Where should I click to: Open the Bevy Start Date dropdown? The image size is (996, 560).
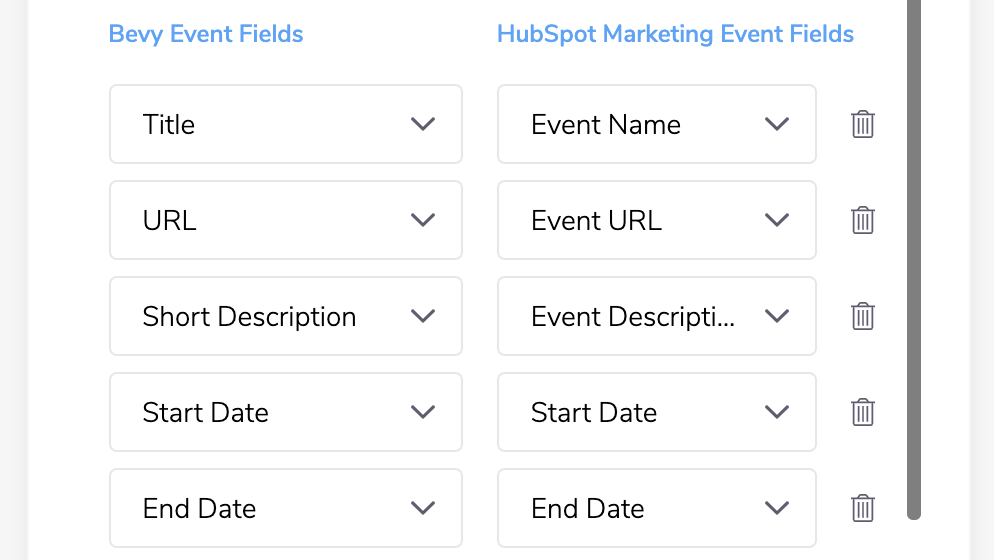(x=286, y=411)
